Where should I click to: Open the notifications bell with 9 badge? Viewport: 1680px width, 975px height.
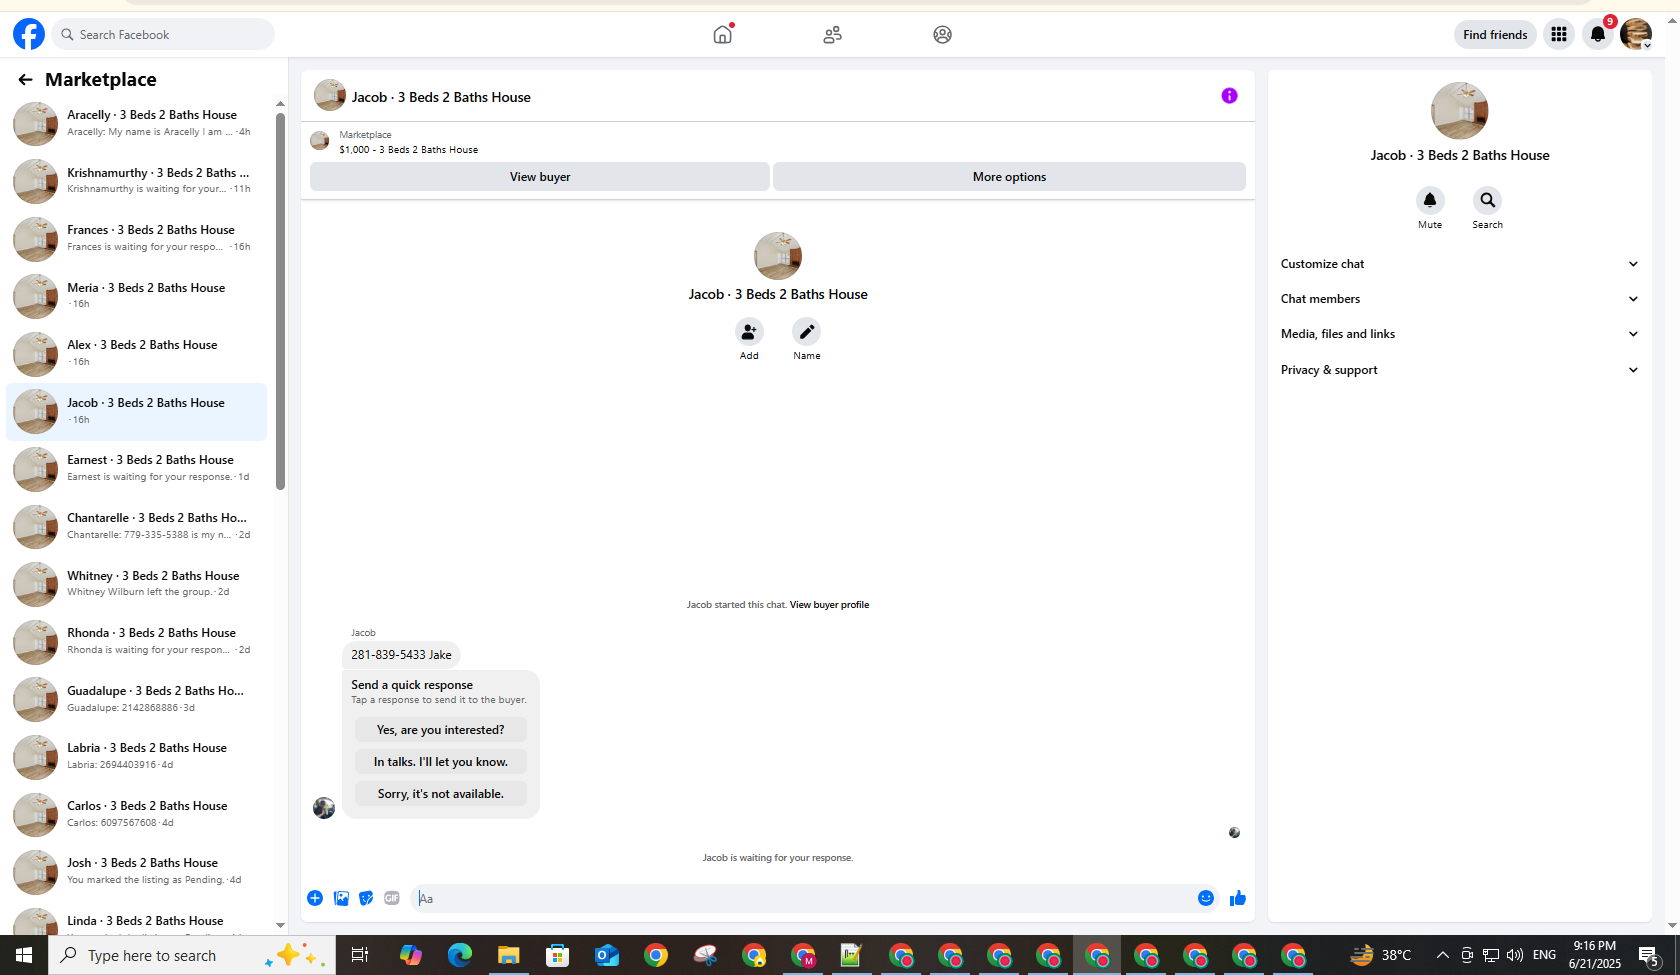click(x=1598, y=34)
